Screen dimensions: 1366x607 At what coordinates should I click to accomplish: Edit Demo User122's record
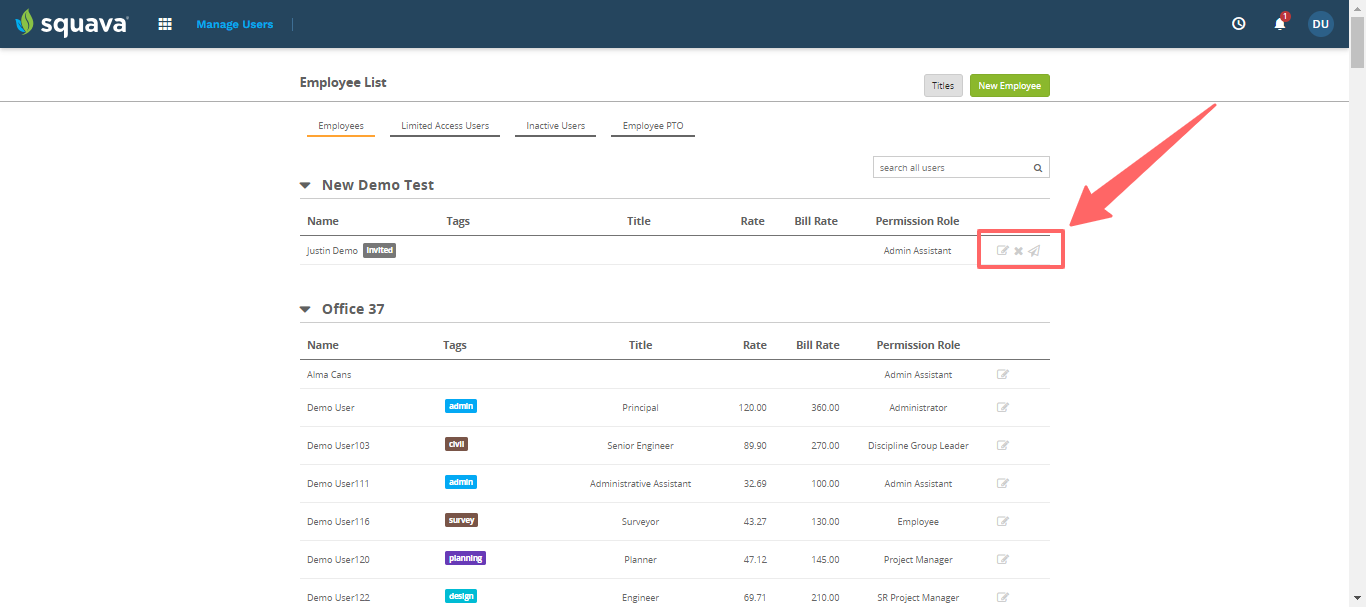pos(1003,598)
